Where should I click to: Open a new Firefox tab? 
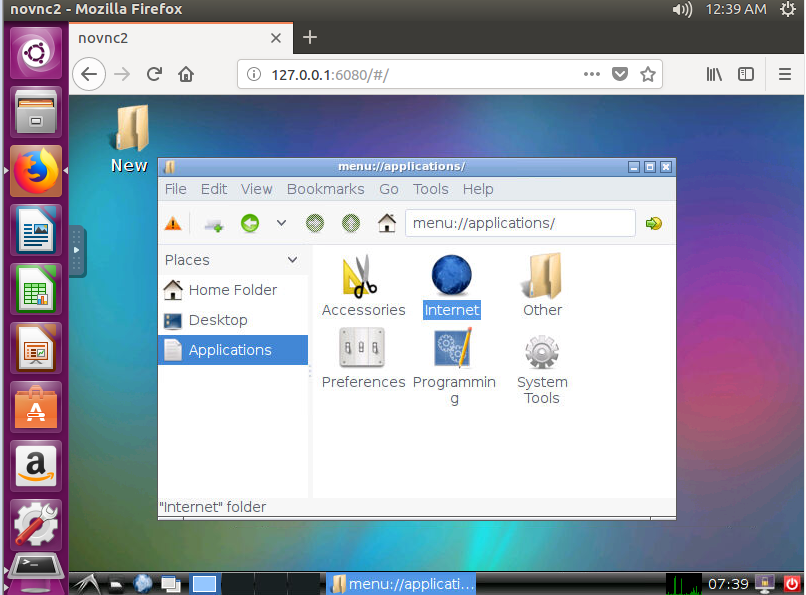(x=309, y=38)
